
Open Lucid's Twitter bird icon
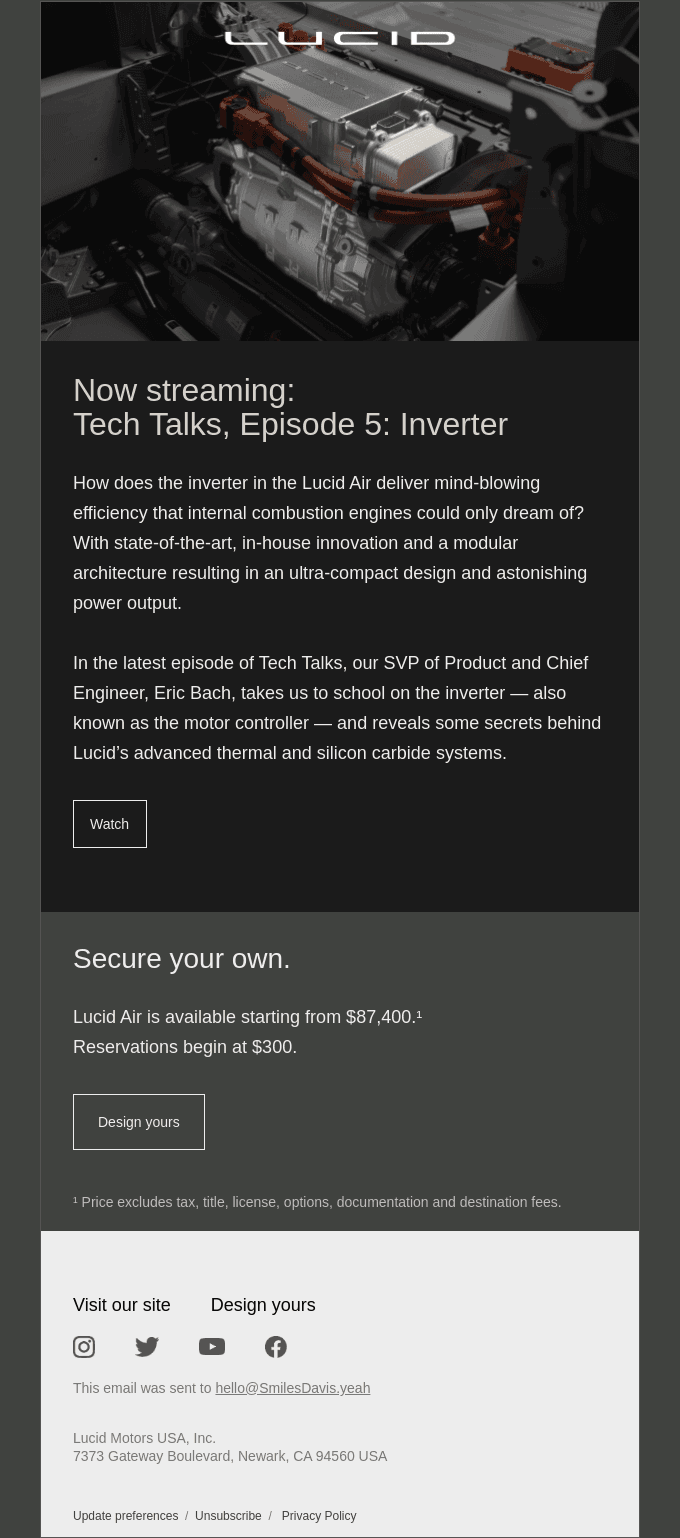click(147, 1347)
